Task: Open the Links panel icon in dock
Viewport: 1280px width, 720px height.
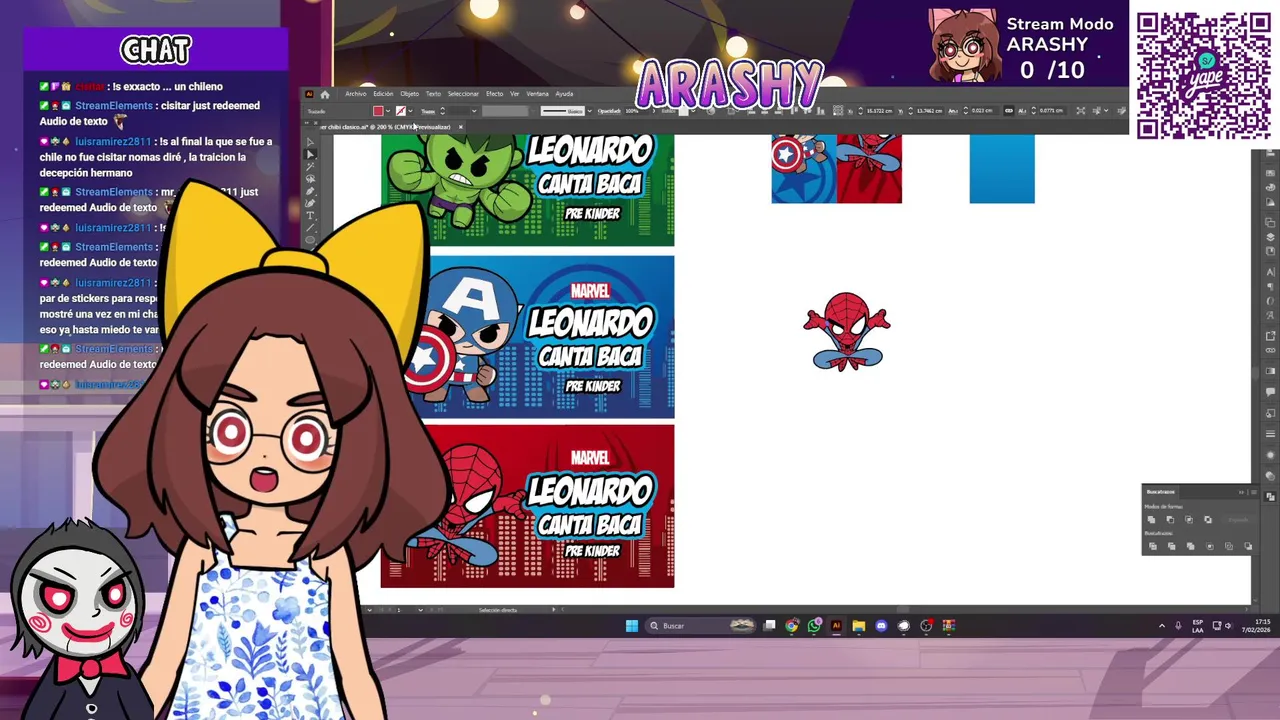Action: click(x=1271, y=350)
